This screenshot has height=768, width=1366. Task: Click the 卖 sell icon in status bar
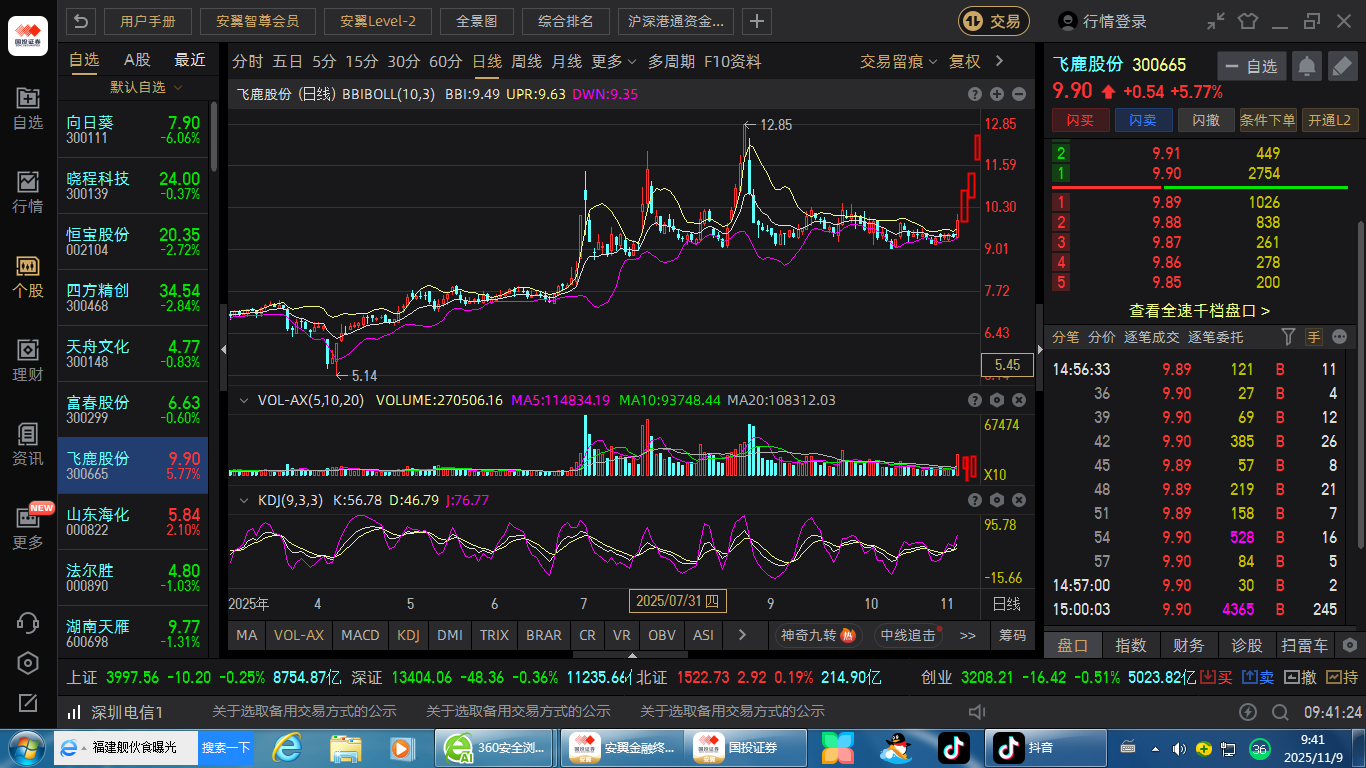1258,677
